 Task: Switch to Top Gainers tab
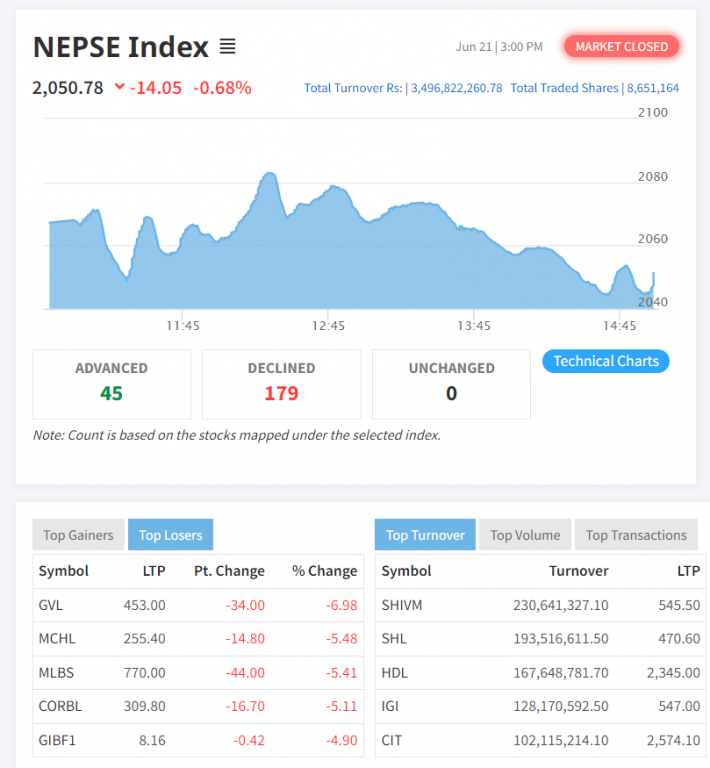tap(78, 535)
